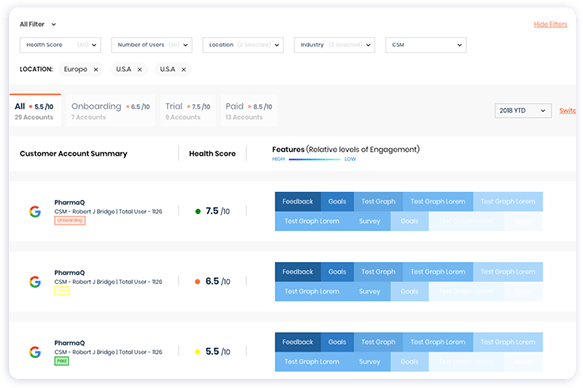Remove the Europe location filter chip

click(96, 69)
